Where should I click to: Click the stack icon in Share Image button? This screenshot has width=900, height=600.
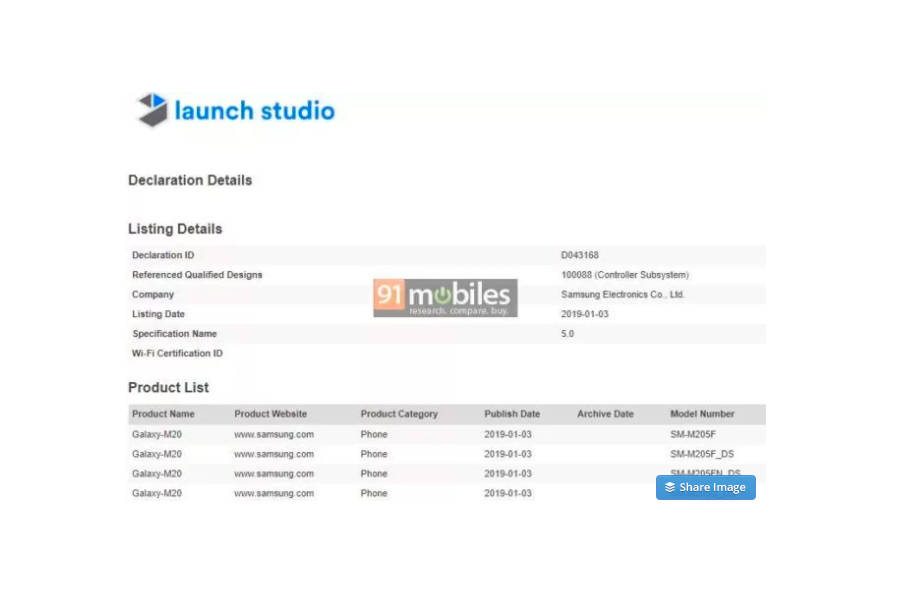(670, 487)
